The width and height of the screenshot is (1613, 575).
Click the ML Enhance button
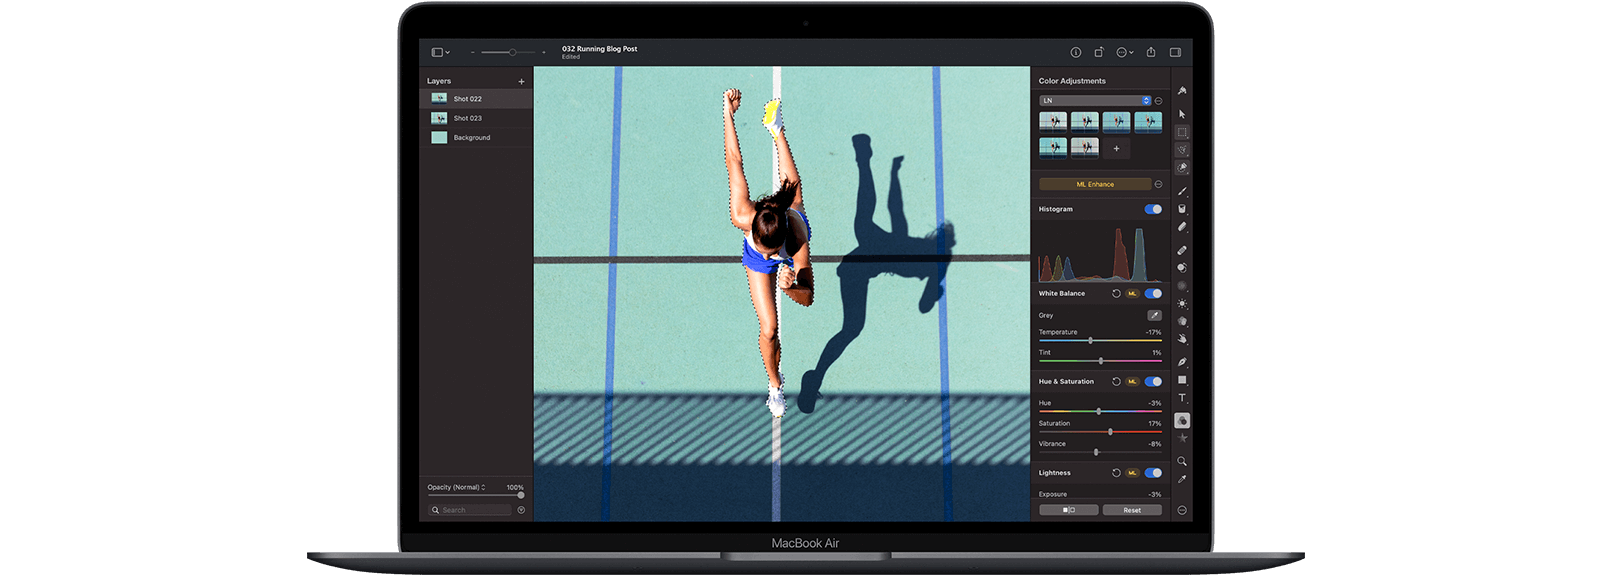coord(1095,184)
